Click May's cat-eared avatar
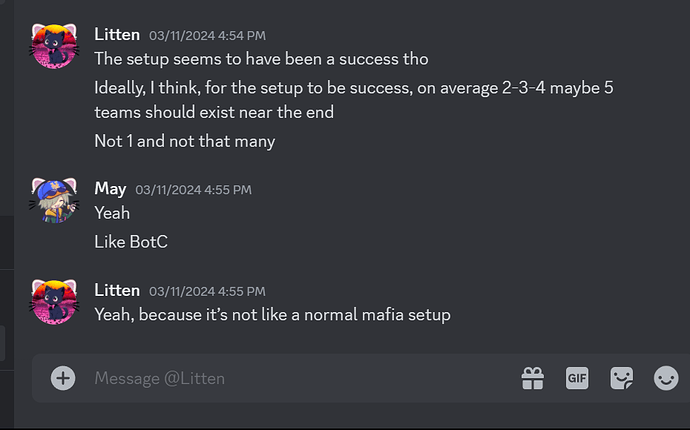The height and width of the screenshot is (430, 690). (x=54, y=200)
